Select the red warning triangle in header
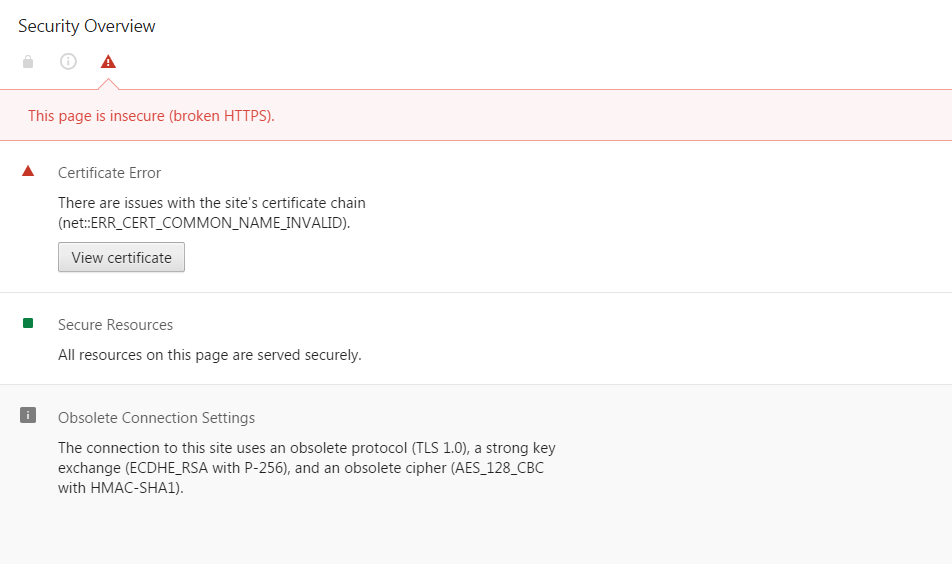Screen dimensions: 952x564 click(108, 62)
